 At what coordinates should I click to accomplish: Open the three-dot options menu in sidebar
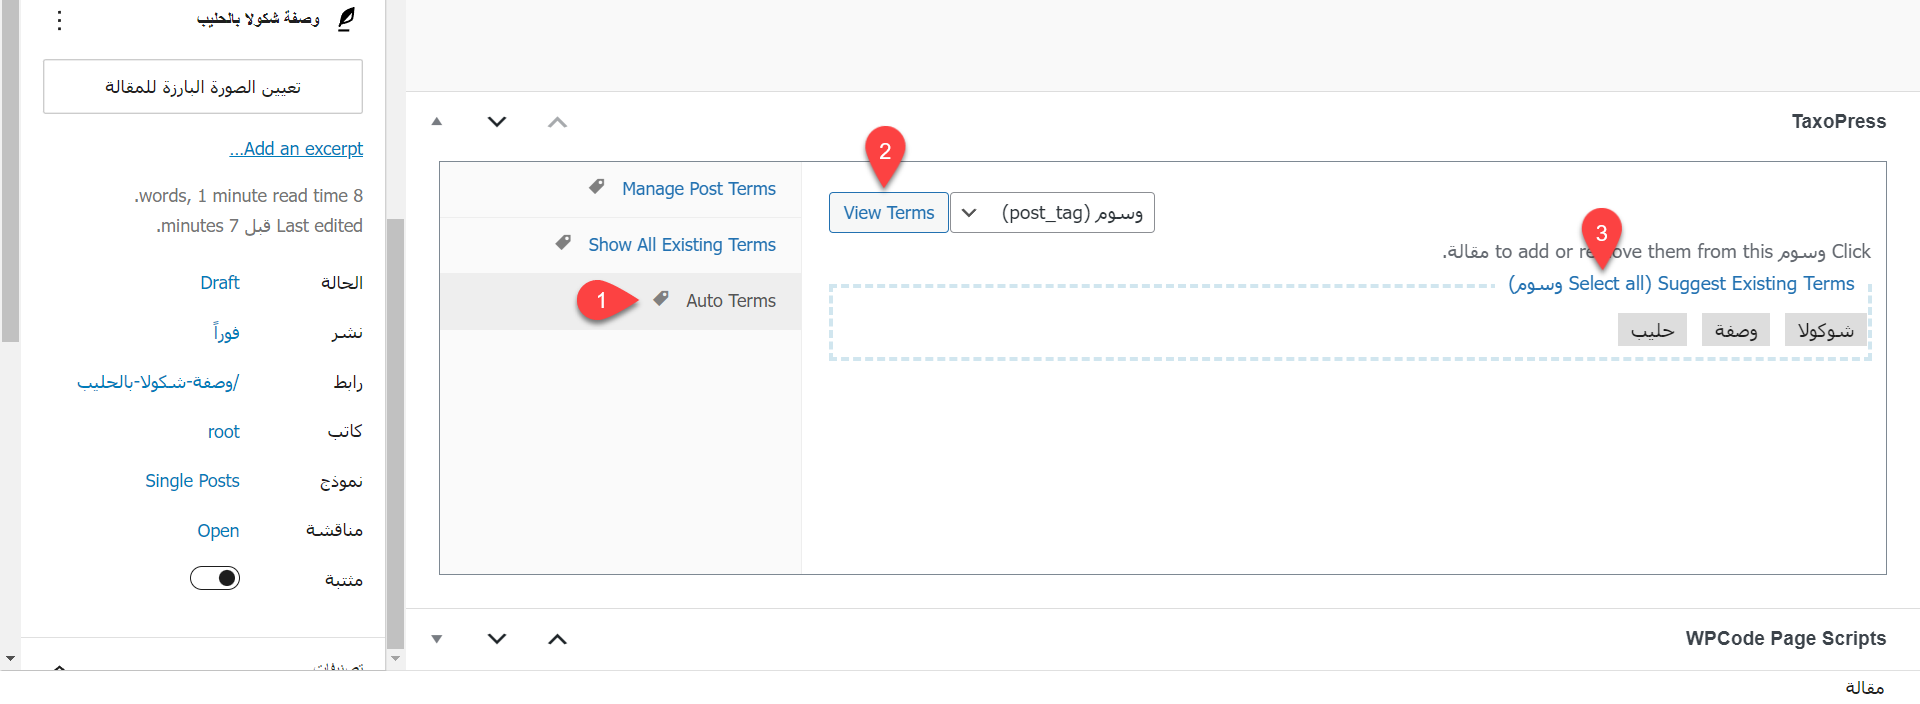[x=60, y=20]
